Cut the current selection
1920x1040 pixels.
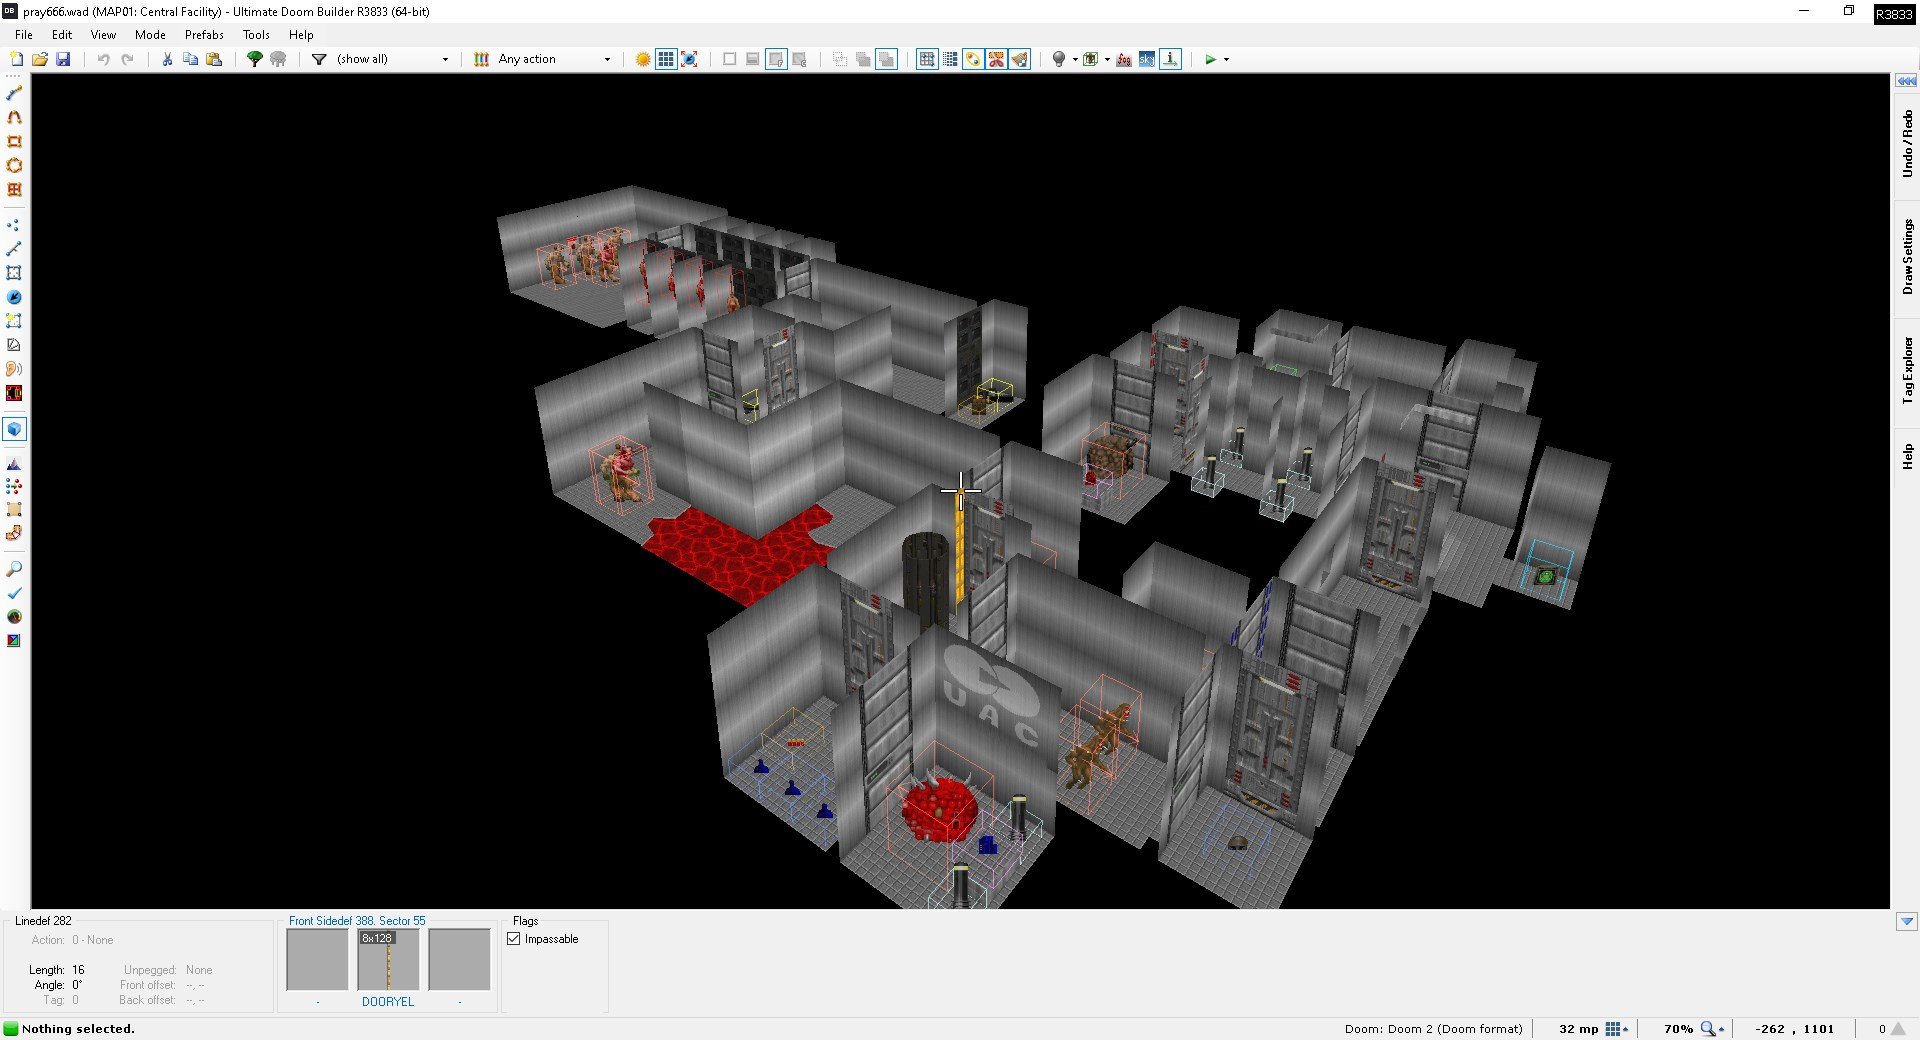(167, 59)
